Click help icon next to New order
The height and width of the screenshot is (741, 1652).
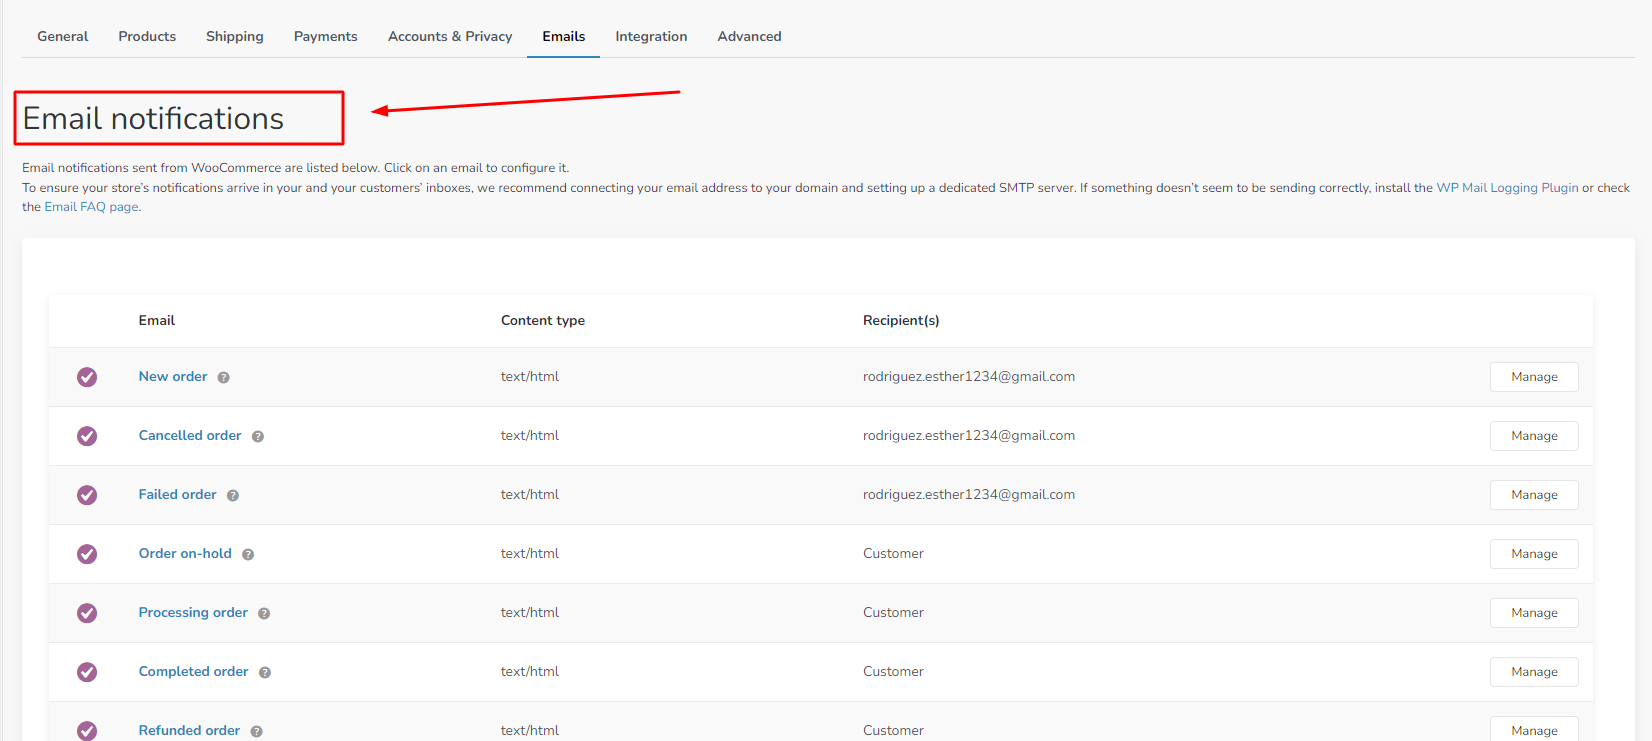[224, 378]
